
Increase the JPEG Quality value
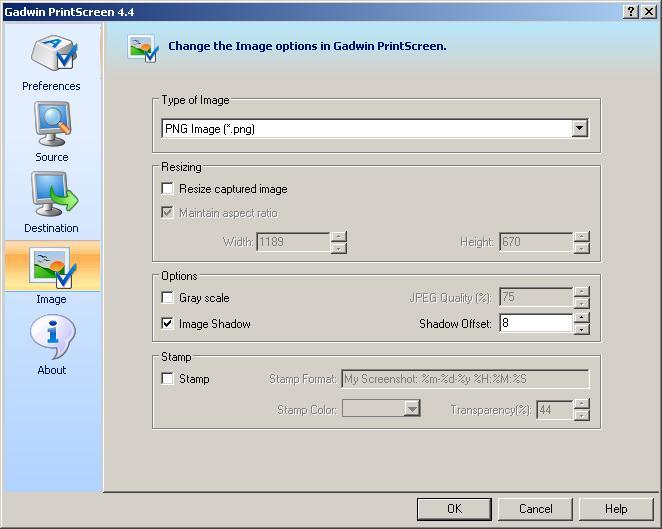pyautogui.click(x=582, y=292)
